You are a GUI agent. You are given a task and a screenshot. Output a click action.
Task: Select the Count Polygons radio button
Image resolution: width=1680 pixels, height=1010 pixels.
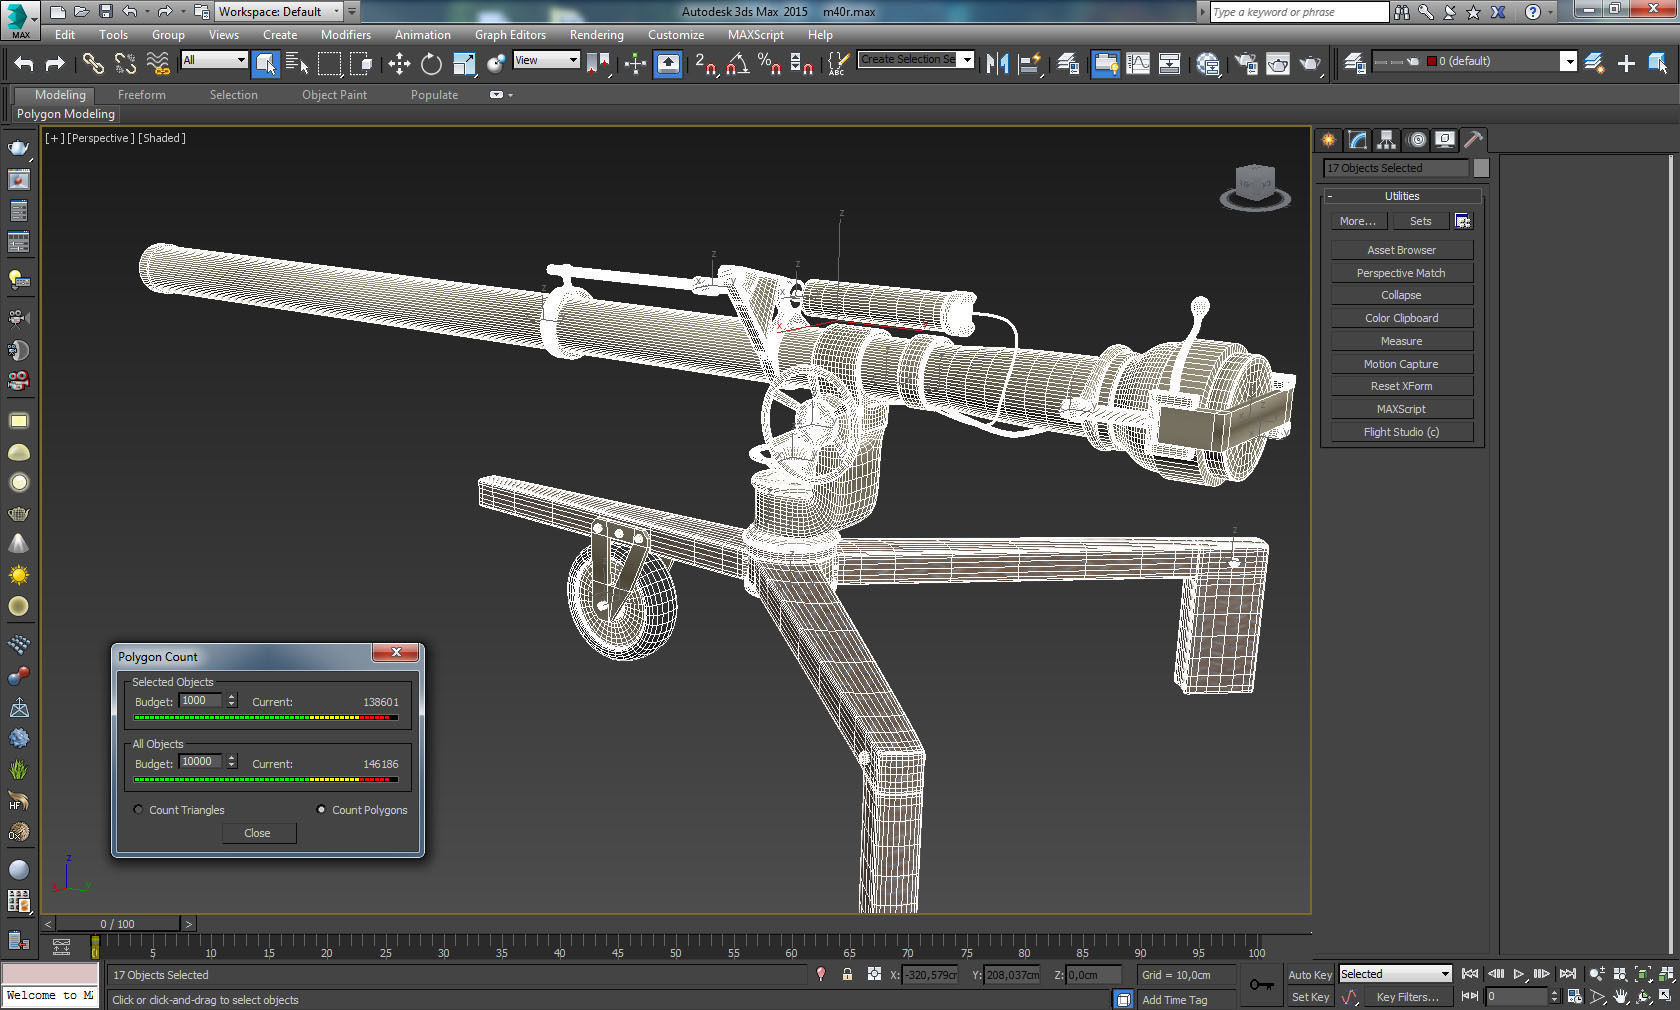[x=321, y=810]
